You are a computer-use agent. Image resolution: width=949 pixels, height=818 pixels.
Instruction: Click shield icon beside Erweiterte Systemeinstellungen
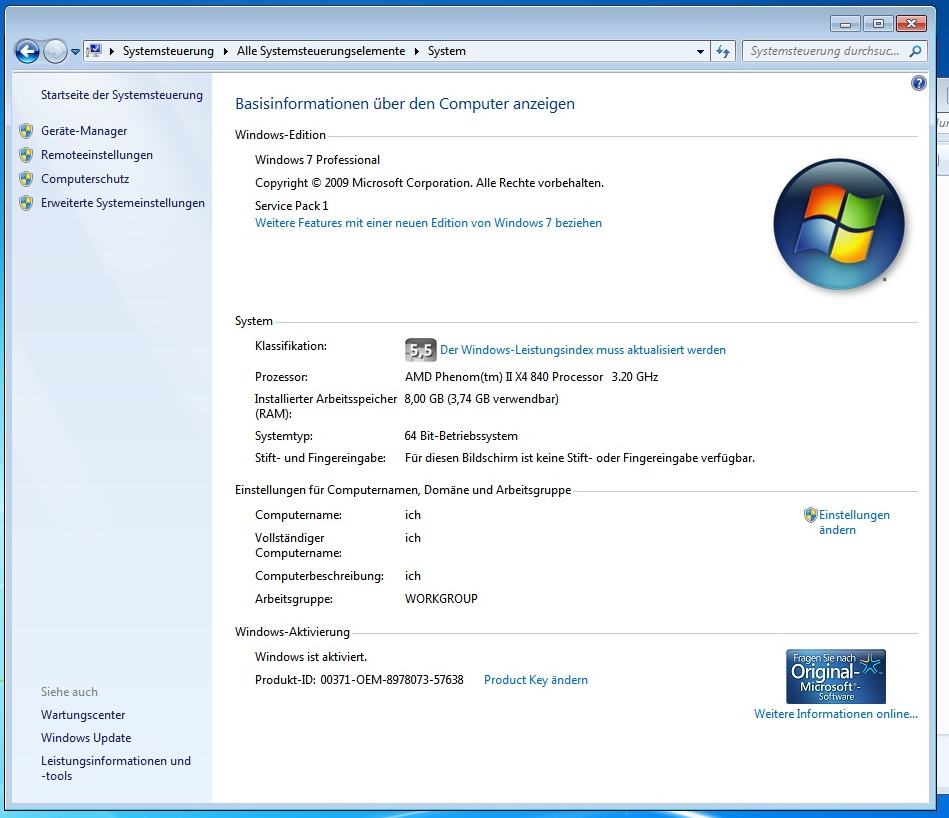tap(26, 203)
